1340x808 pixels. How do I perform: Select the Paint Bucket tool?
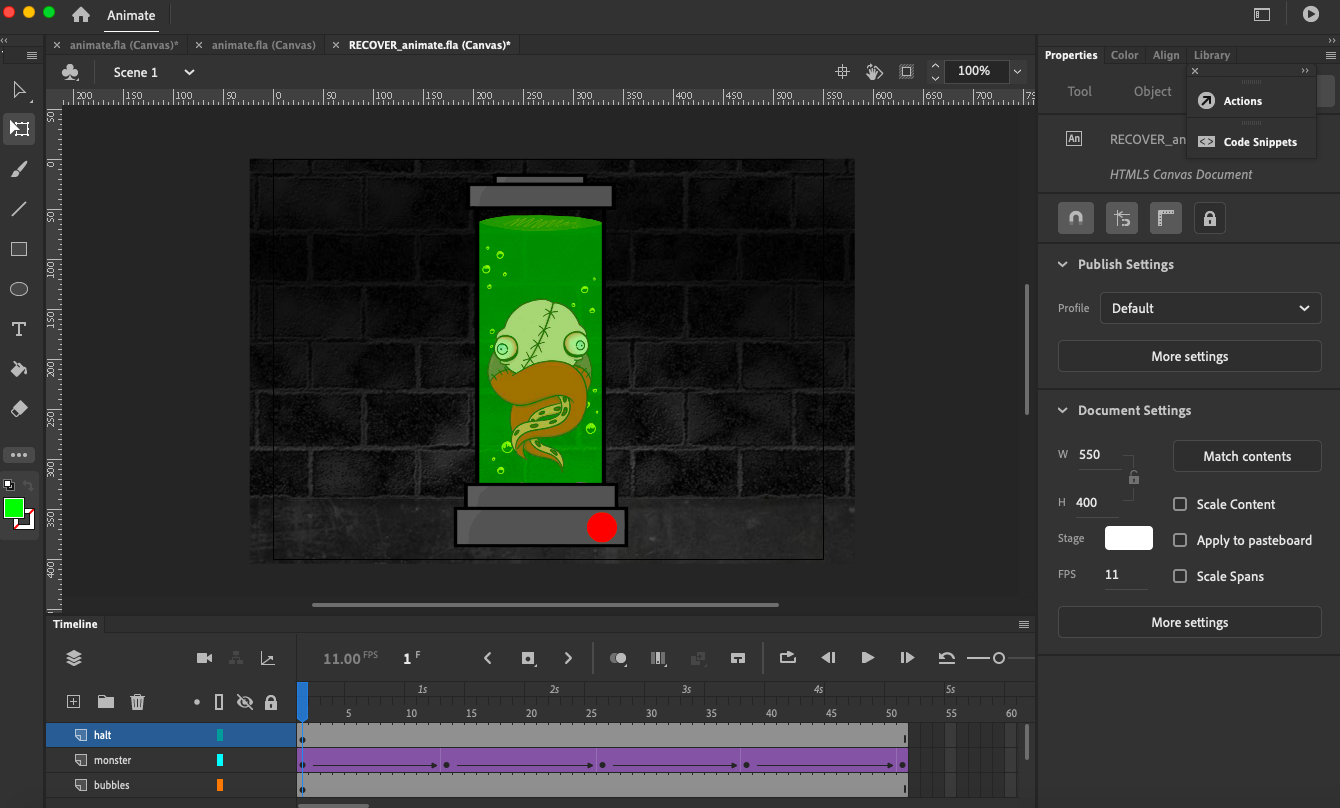(18, 369)
